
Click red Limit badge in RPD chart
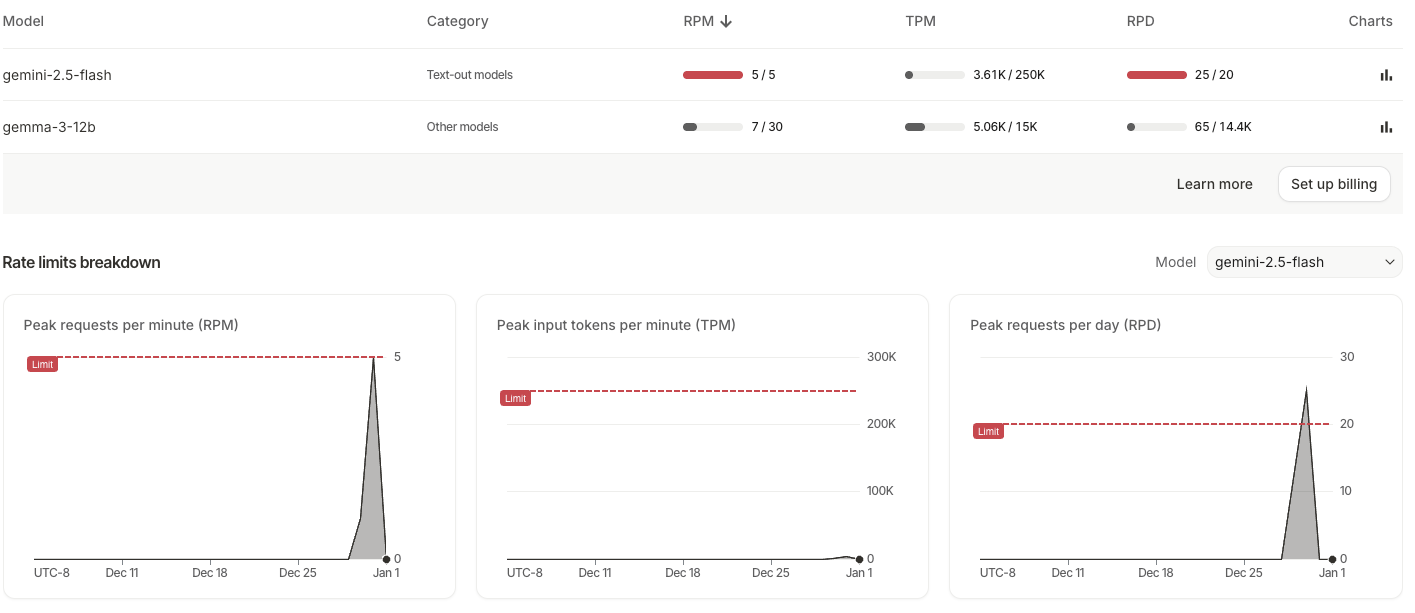(x=988, y=432)
